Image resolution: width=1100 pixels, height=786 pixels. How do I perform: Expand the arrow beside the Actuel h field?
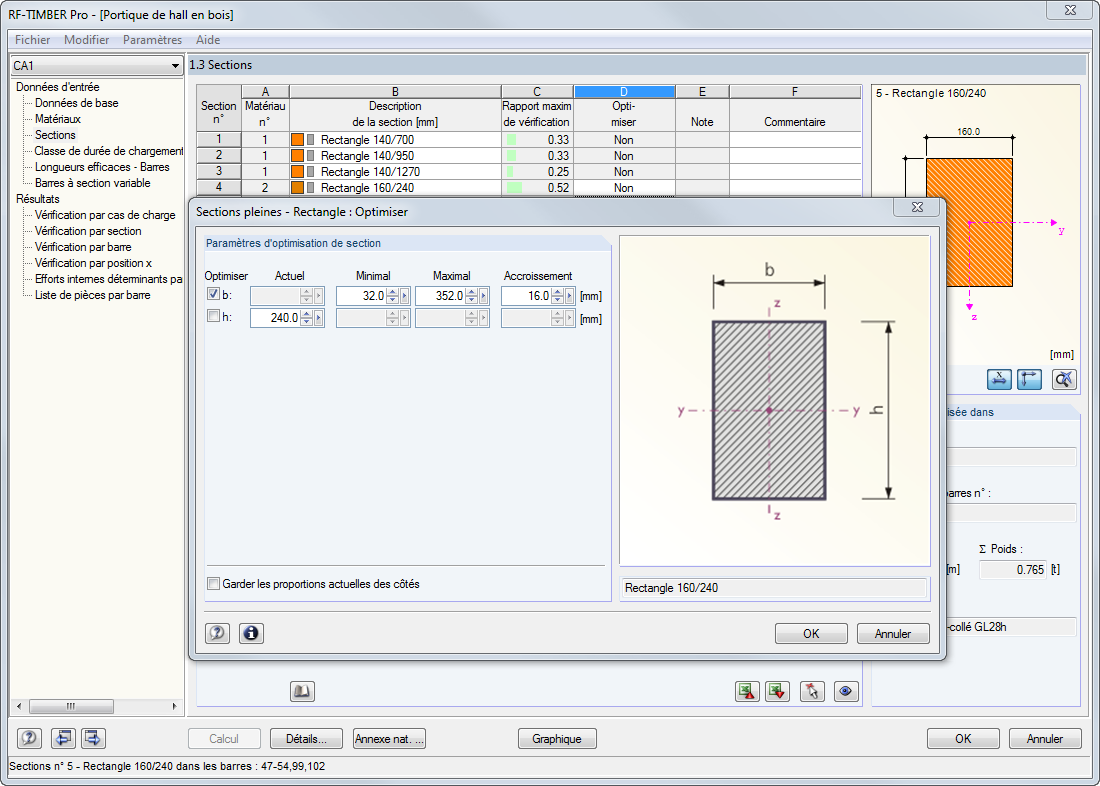(318, 319)
